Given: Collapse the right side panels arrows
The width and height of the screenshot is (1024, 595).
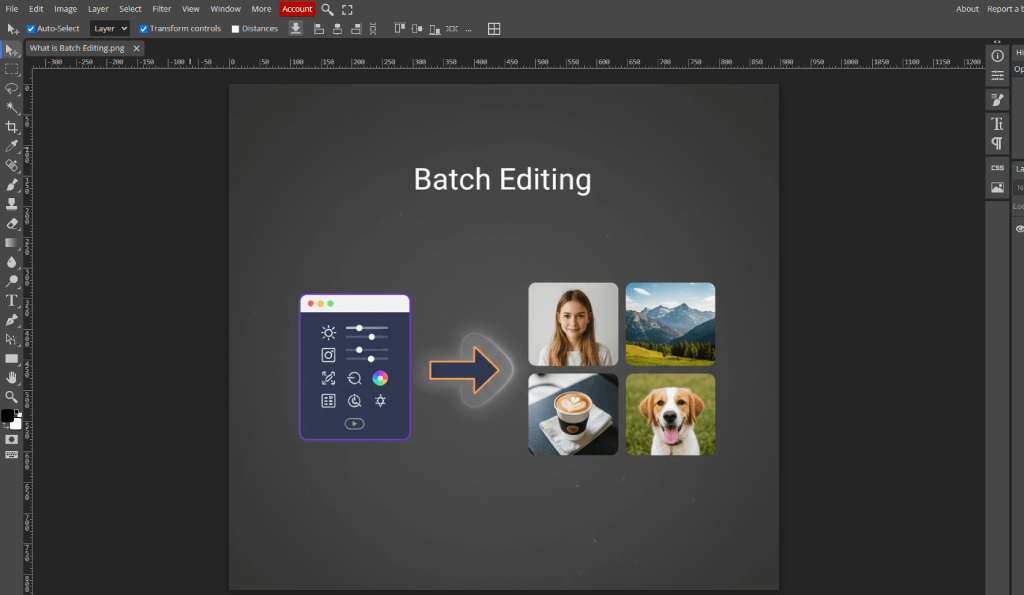Looking at the screenshot, I should pos(997,42).
